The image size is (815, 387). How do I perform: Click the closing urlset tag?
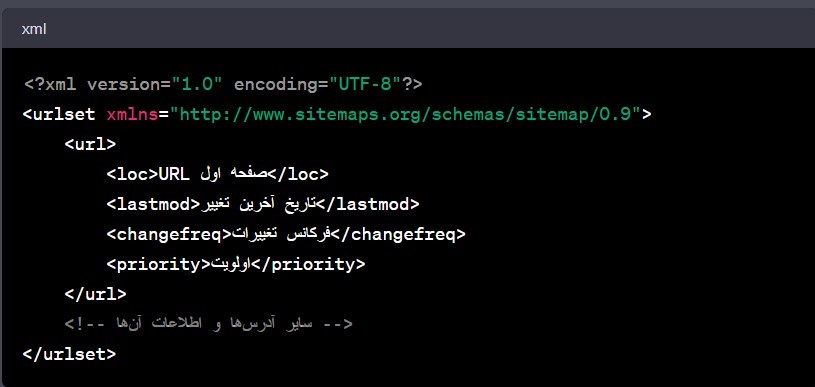(69, 354)
